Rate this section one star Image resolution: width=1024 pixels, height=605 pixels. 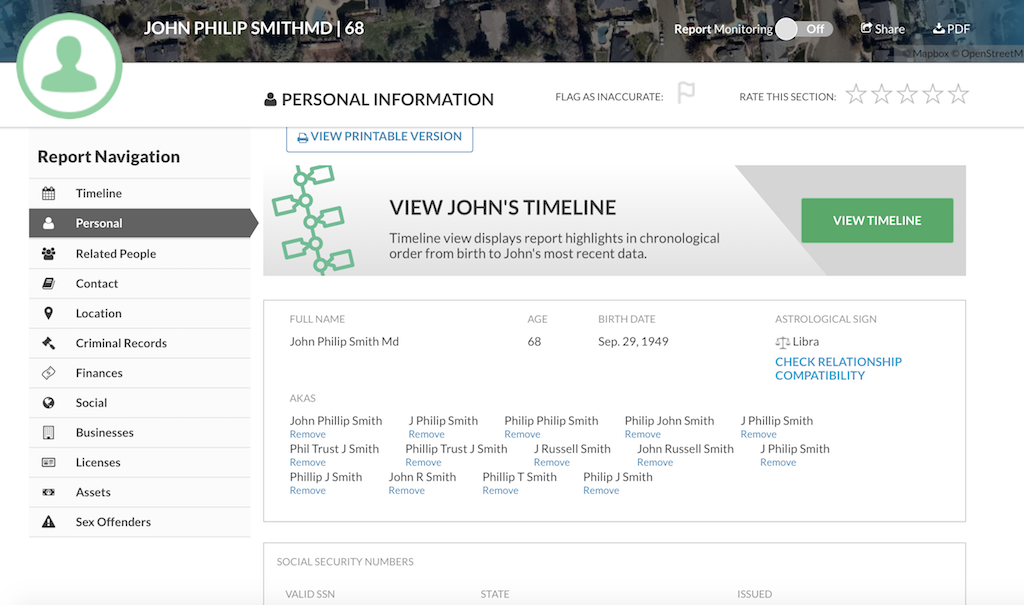(x=856, y=95)
